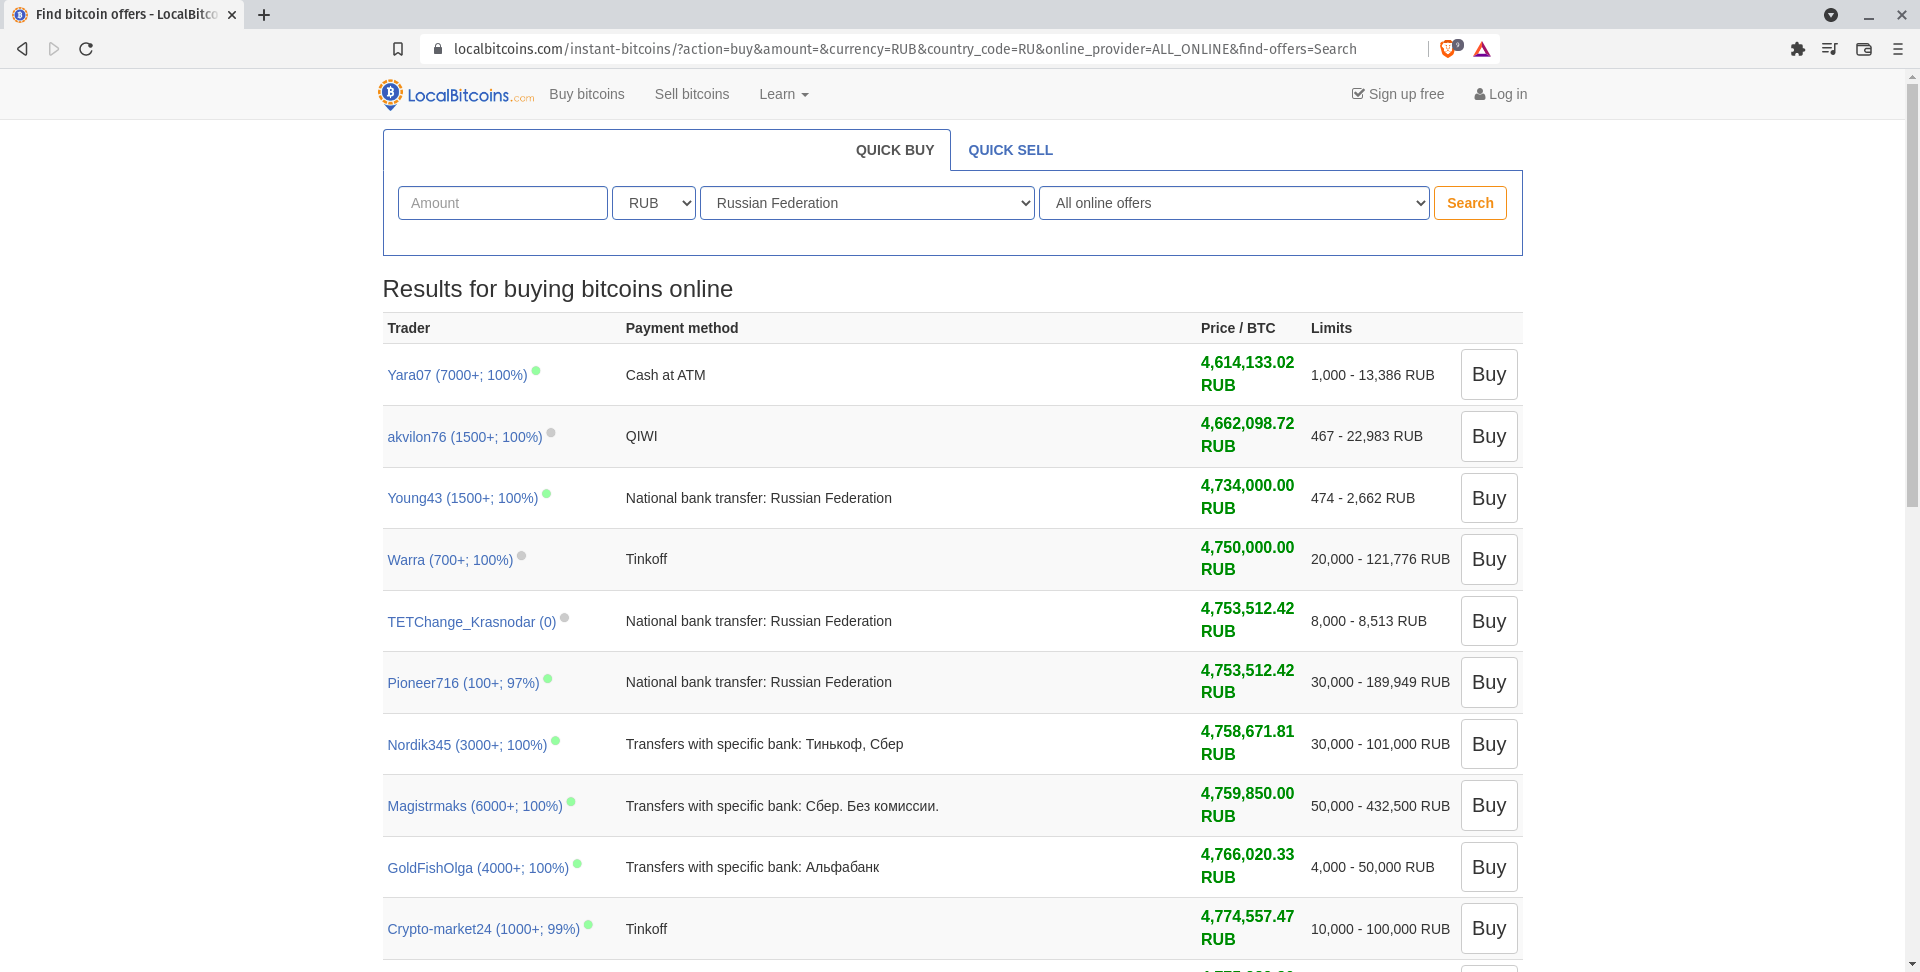Click the tab search dropdown circle icon
This screenshot has width=1920, height=972.
click(x=1831, y=15)
